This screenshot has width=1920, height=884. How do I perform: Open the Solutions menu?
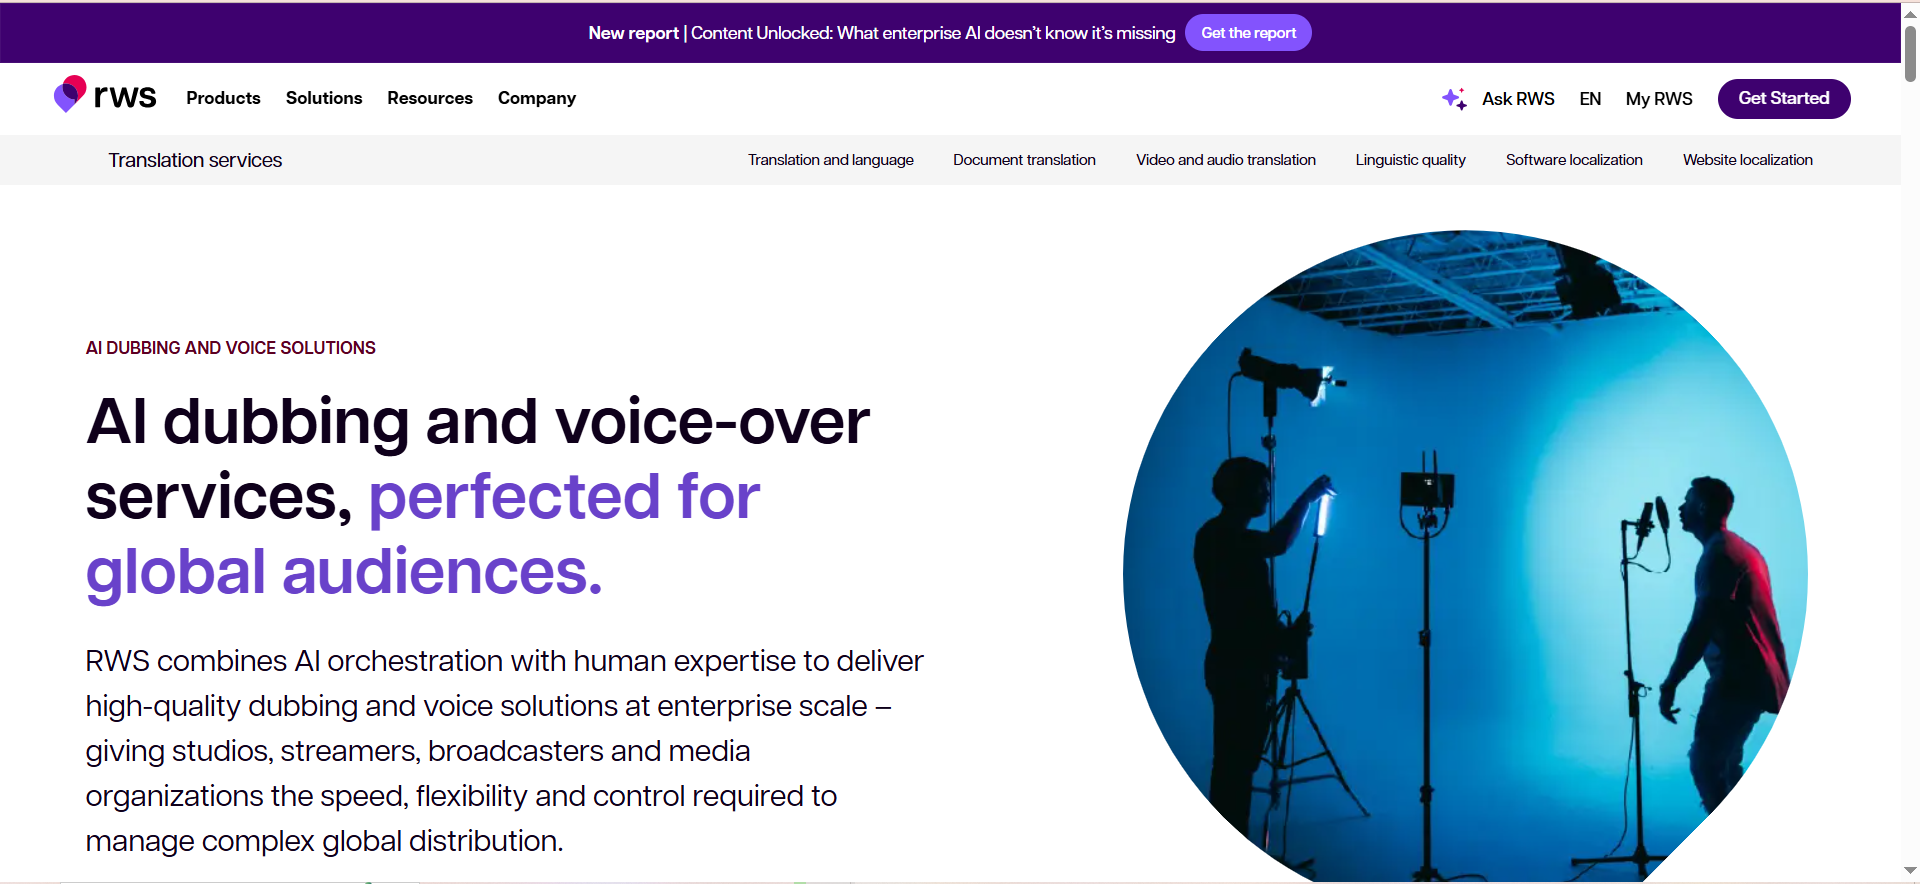click(324, 98)
